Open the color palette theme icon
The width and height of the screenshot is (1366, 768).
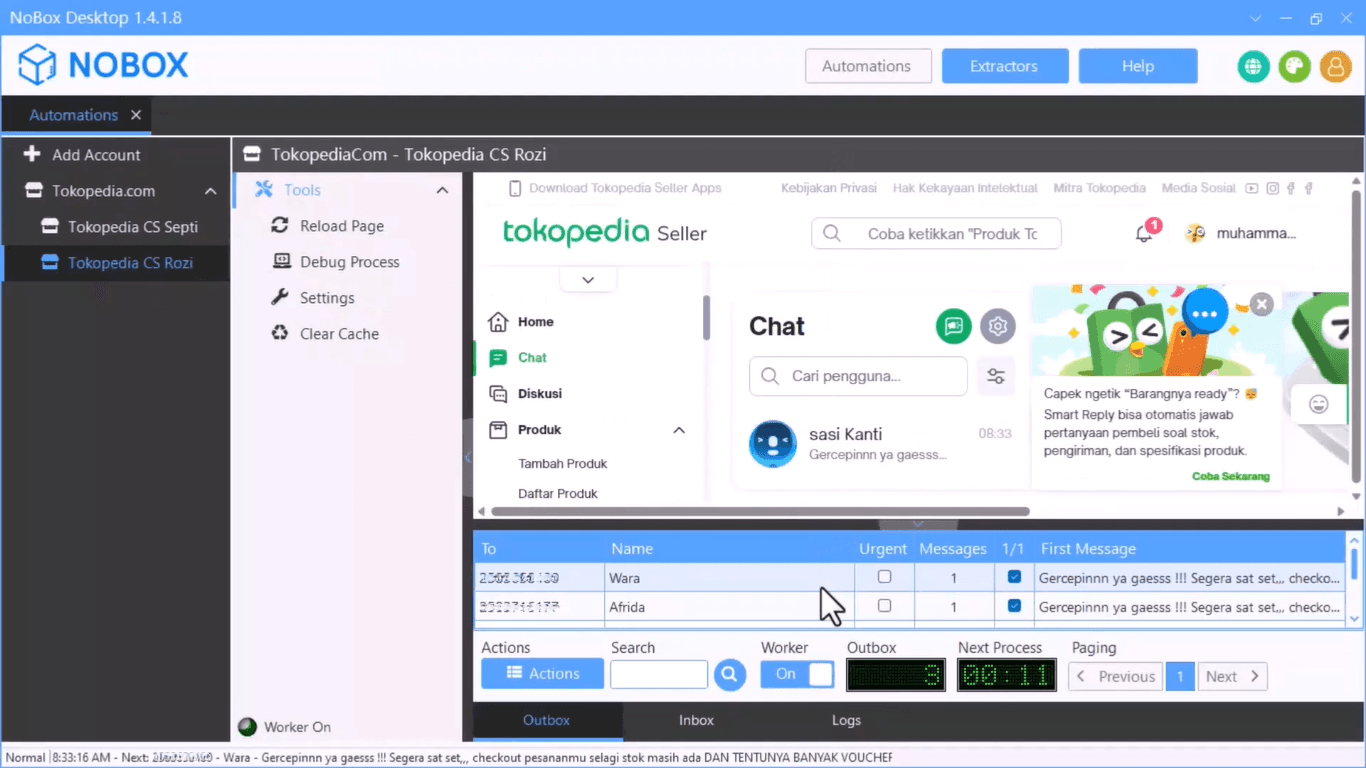[x=1294, y=67]
